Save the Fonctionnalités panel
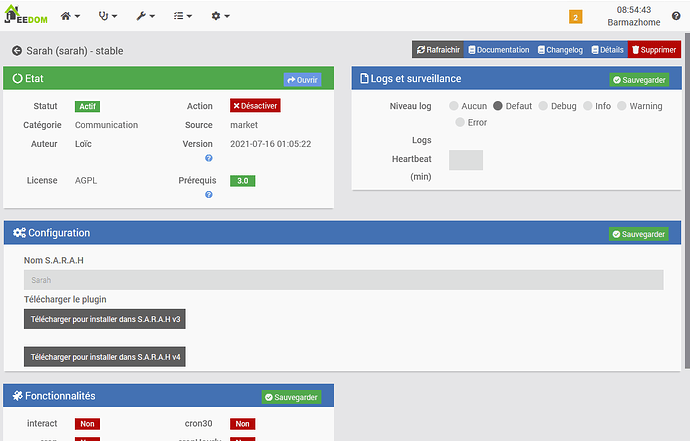Screen dimensions: 690x441 click(x=291, y=397)
